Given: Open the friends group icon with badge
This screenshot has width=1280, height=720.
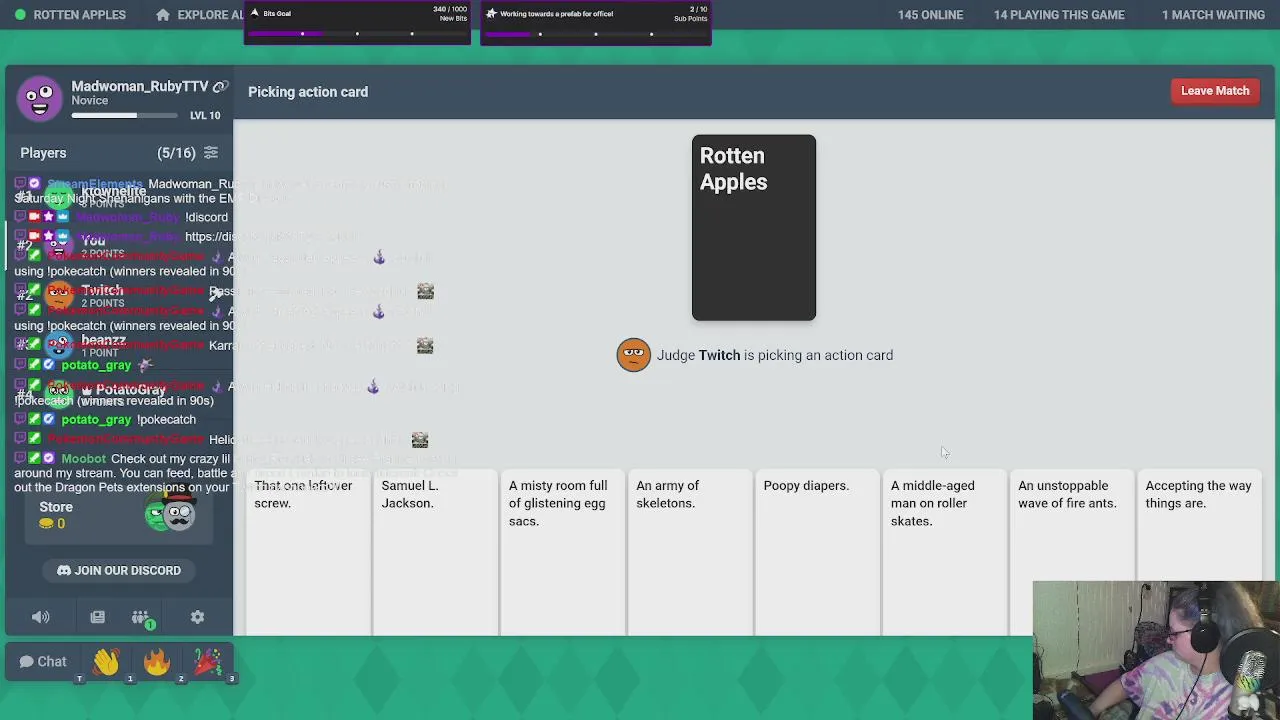Looking at the screenshot, I should (141, 618).
